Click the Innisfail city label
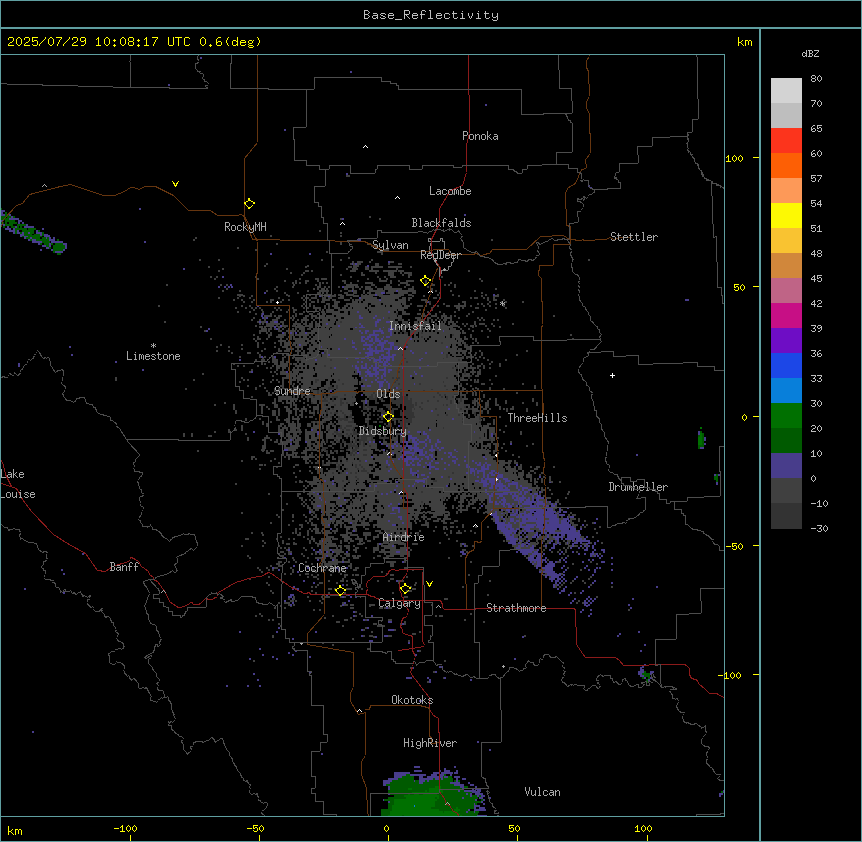The width and height of the screenshot is (862, 842). coord(415,326)
